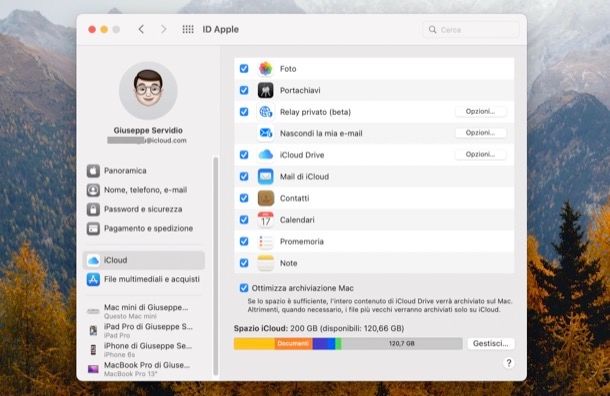Viewport: 610px width, 396px height.
Task: Select iPad Pro di Giuseppe device
Action: tap(144, 330)
